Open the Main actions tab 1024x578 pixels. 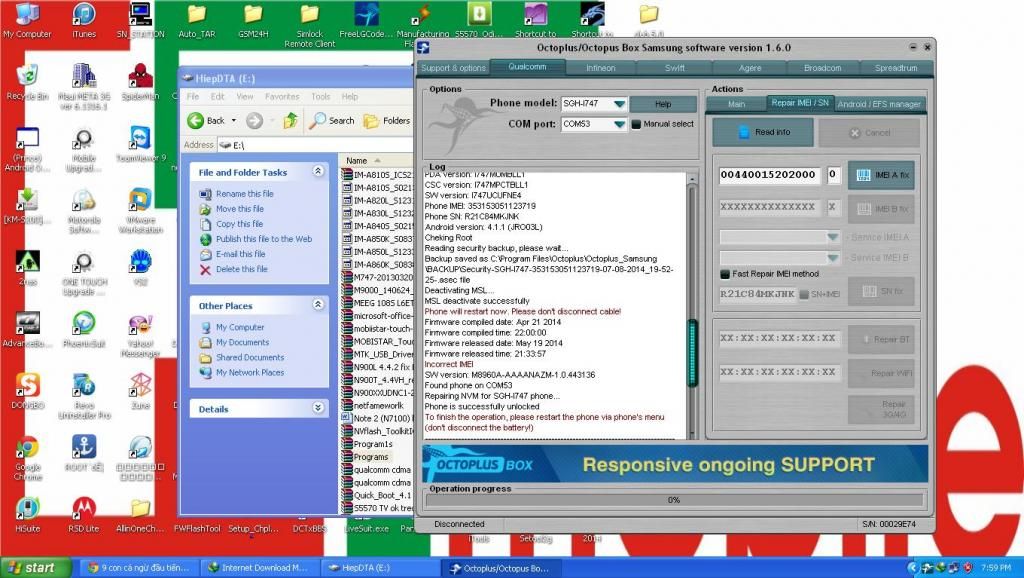[736, 104]
